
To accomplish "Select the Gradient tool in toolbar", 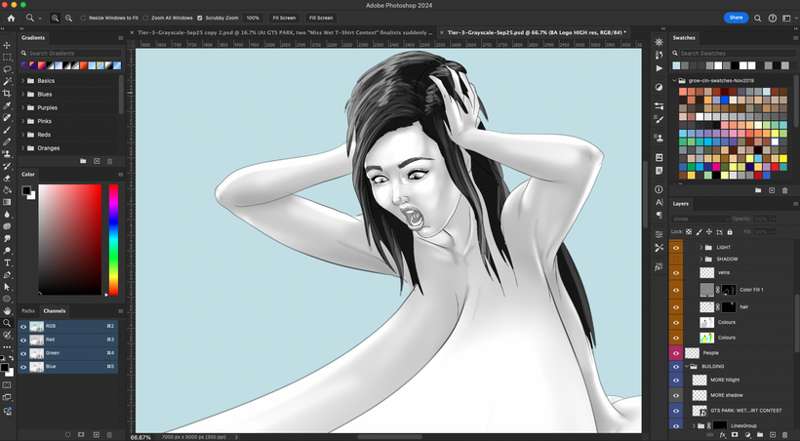I will pos(7,202).
